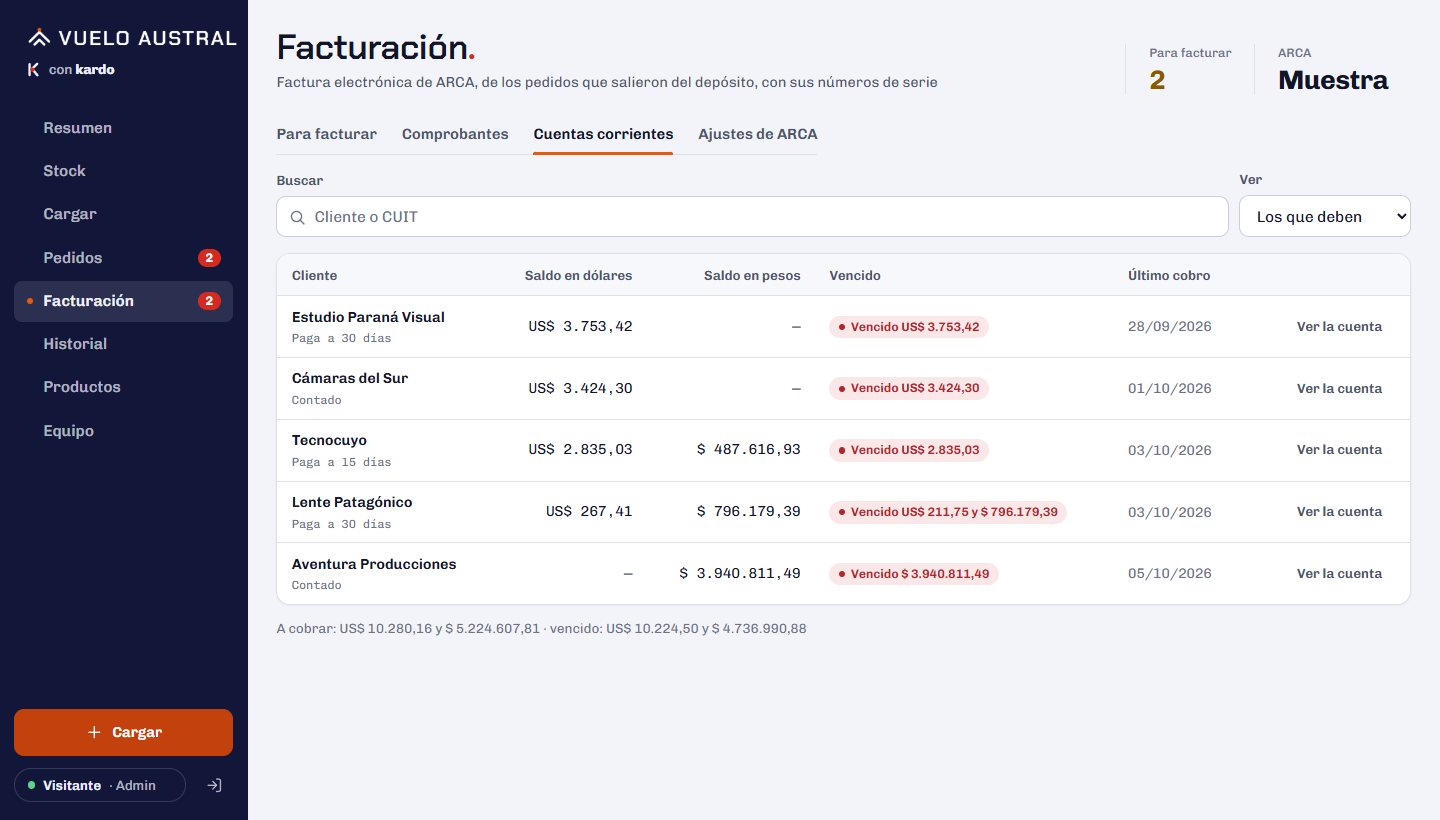Click the "Vencido US$ 2.835,03" badge
The image size is (1440, 820).
(909, 450)
